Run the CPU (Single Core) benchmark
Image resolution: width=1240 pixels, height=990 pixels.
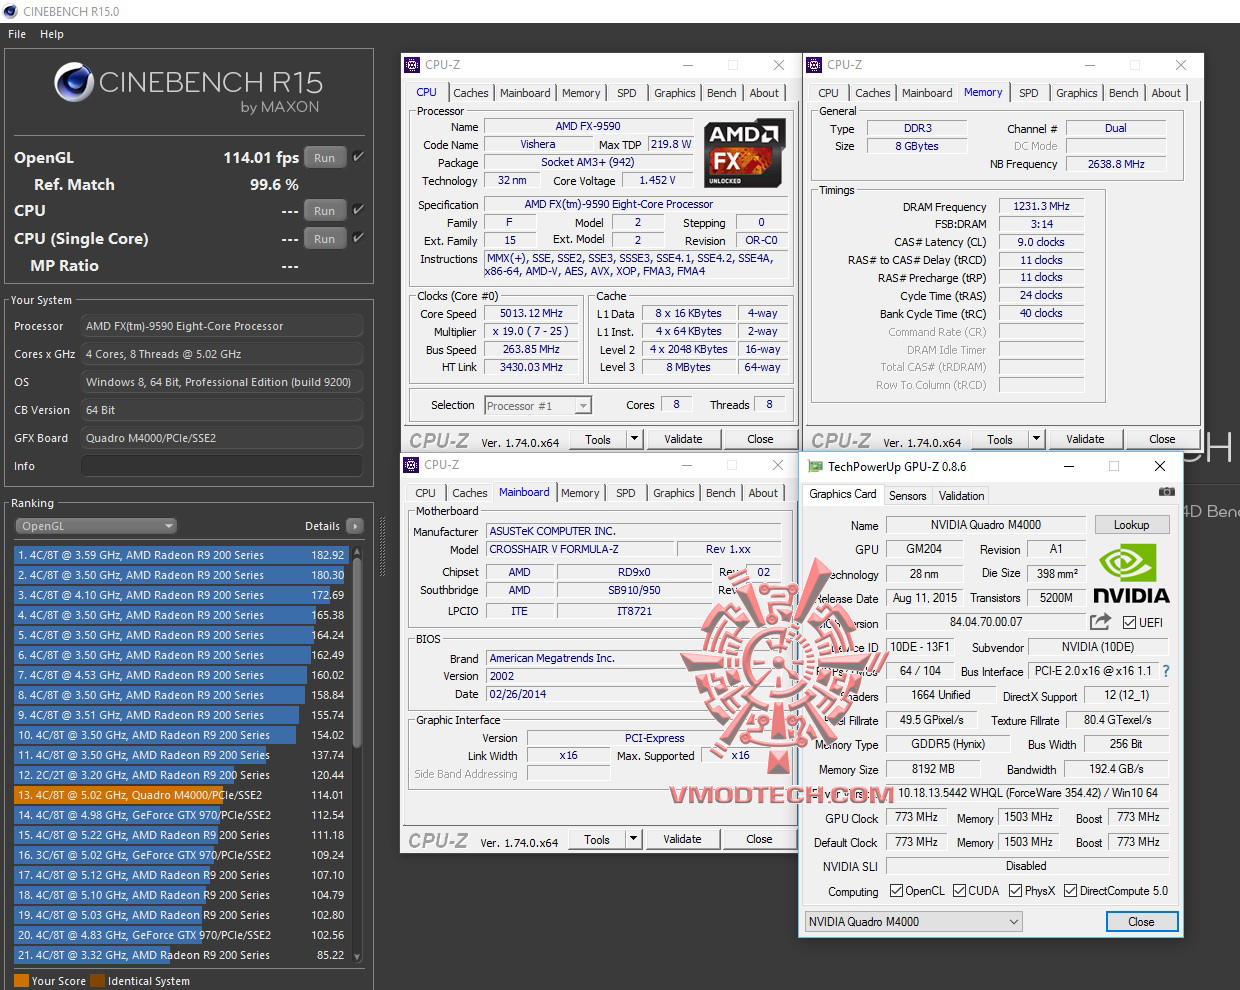click(324, 238)
